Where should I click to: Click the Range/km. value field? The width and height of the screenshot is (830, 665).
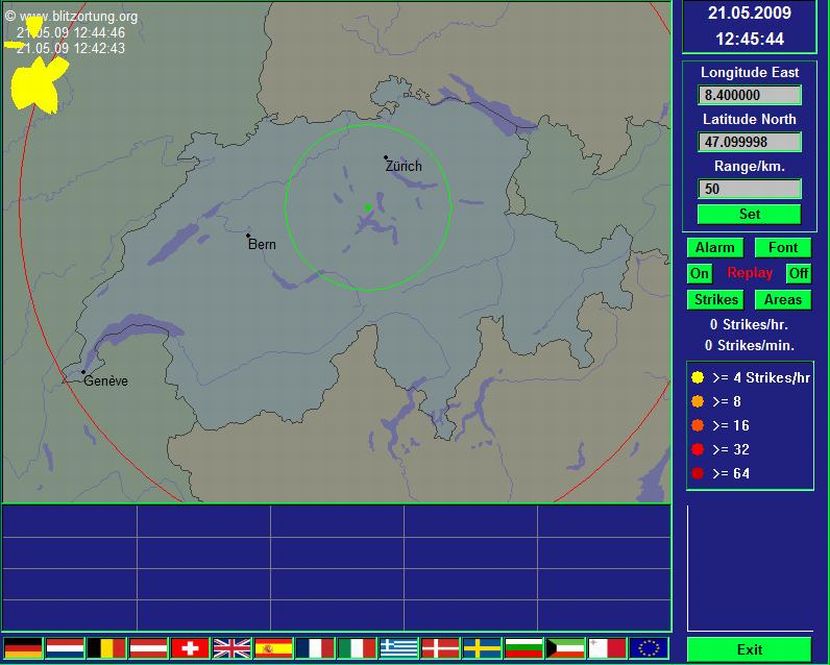[x=749, y=189]
